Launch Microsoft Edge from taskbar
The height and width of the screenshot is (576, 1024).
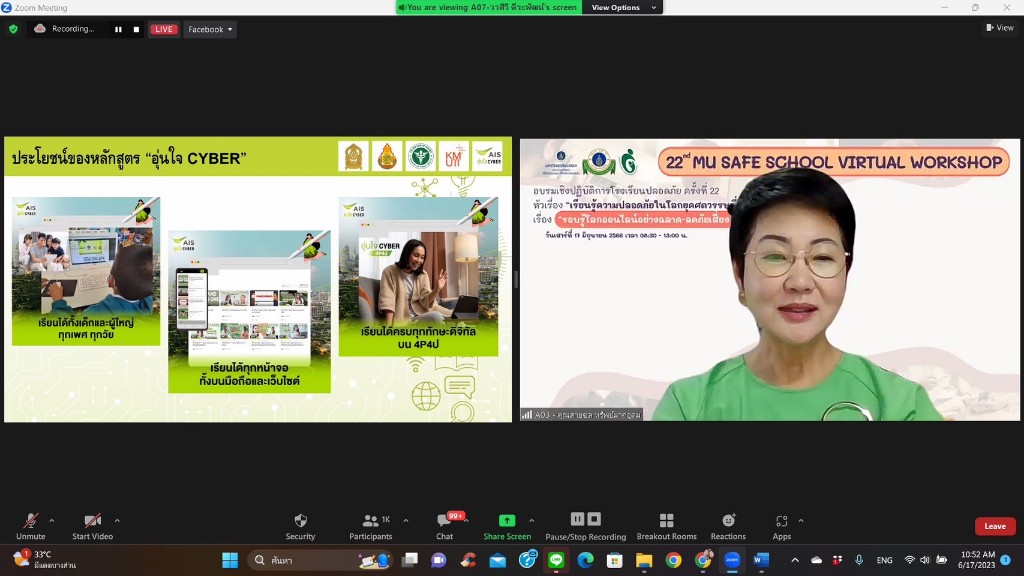[586, 560]
